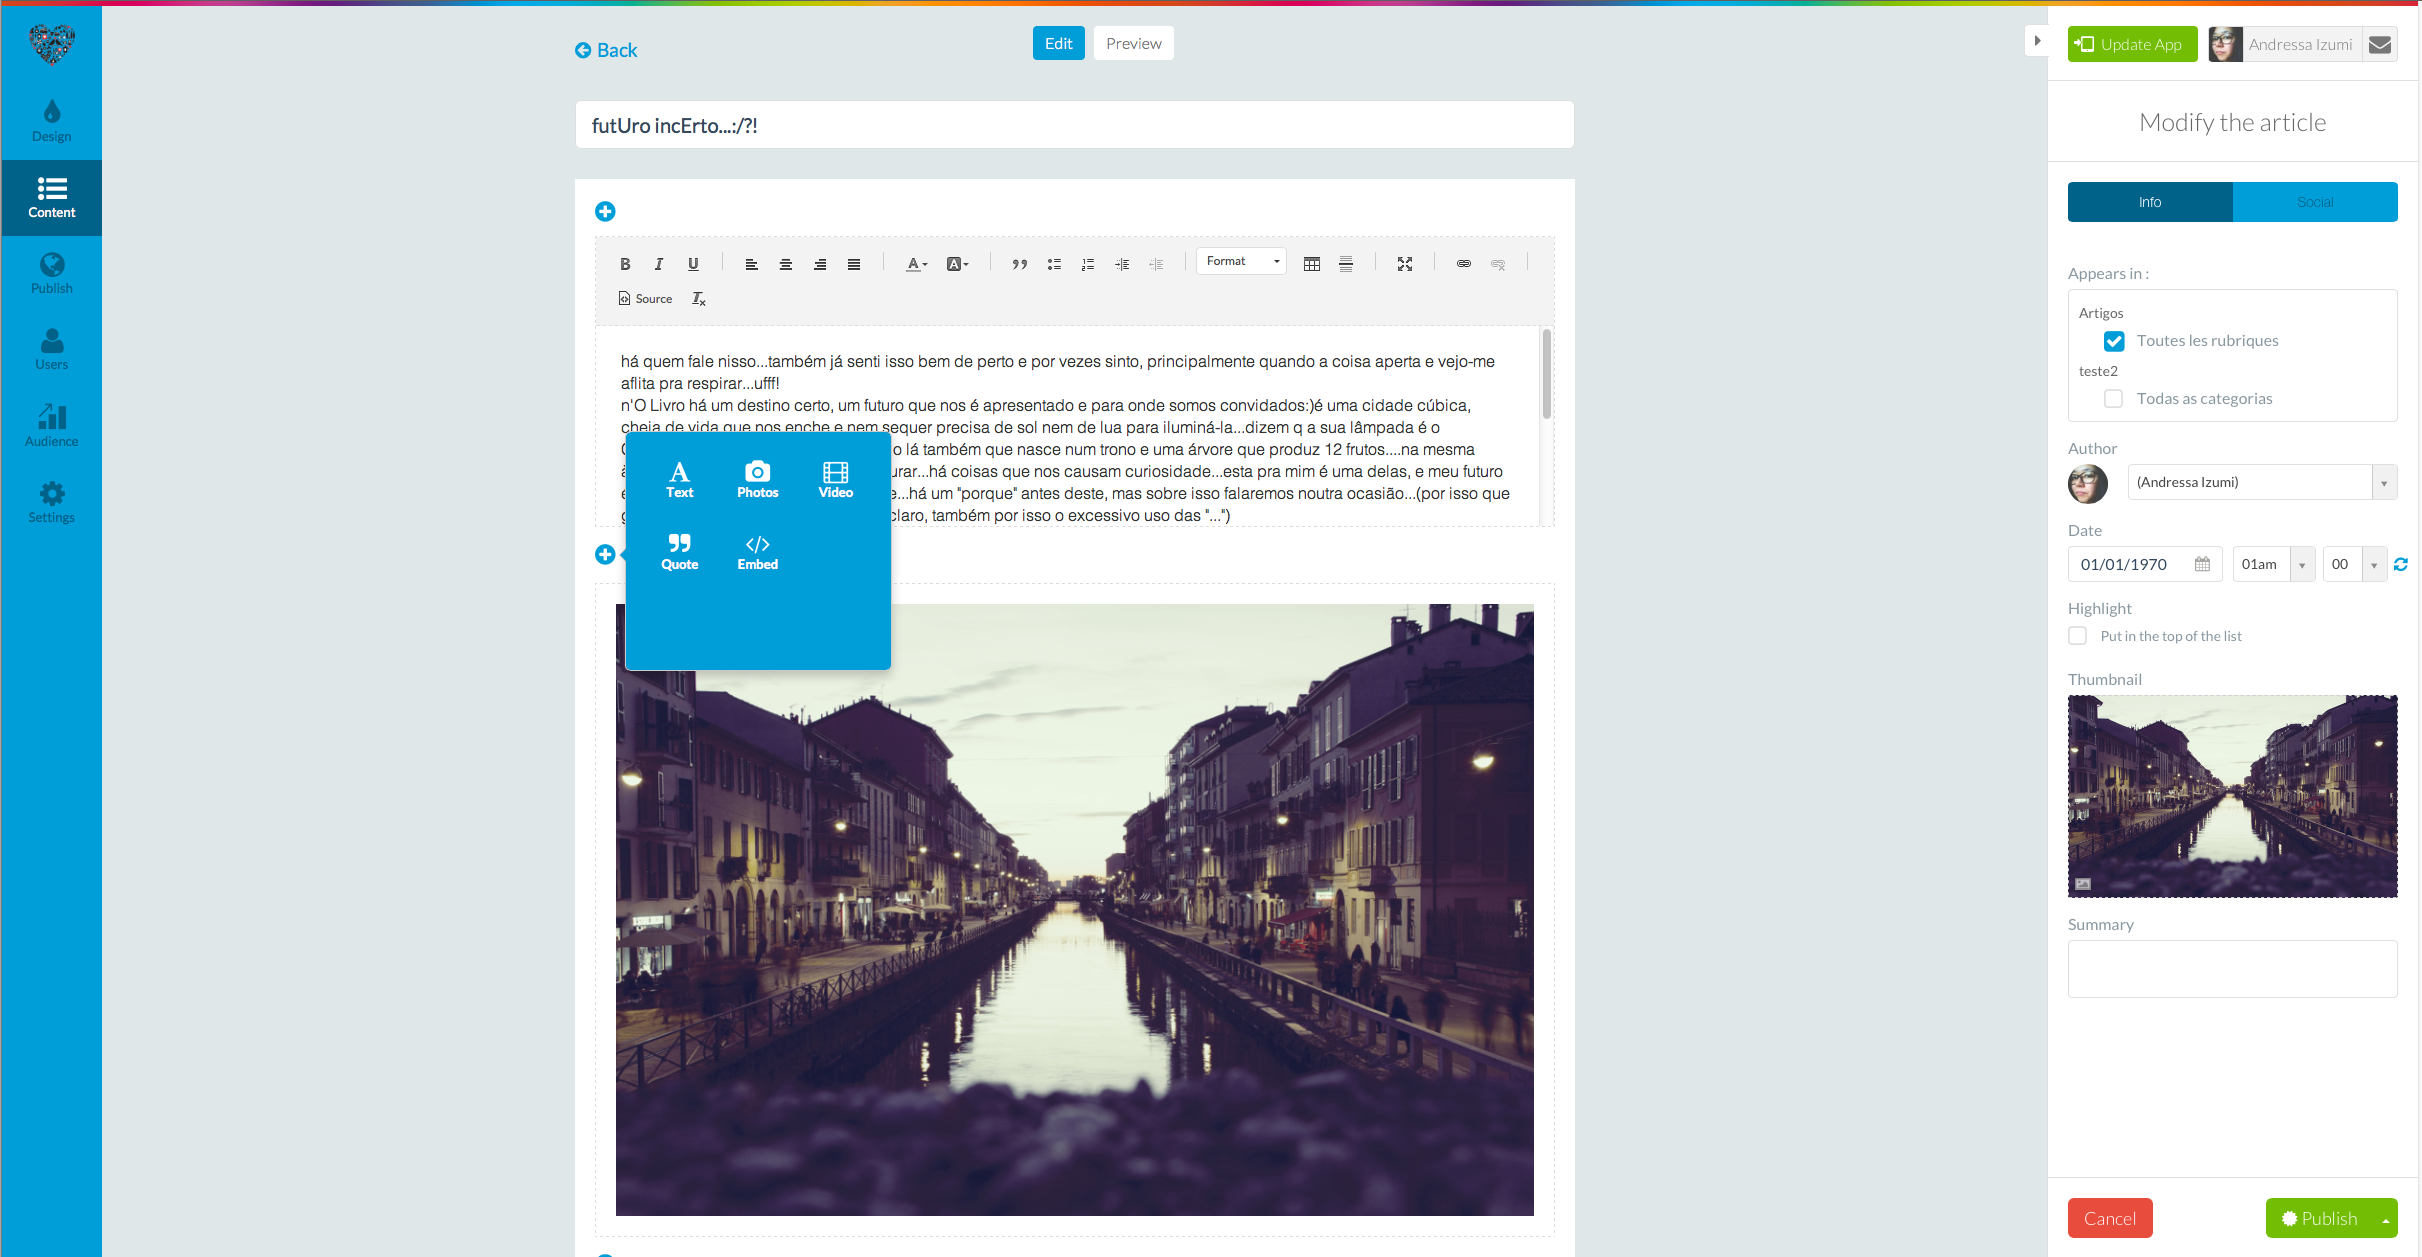Open the Author dropdown Andressa Izumi
2422x1257 pixels.
(x=2261, y=483)
